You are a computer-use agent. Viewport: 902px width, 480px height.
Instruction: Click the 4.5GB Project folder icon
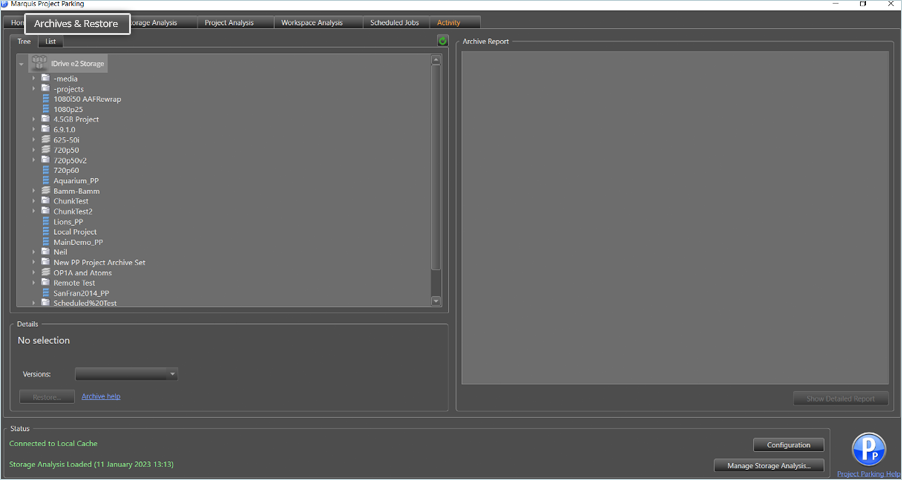coord(46,119)
